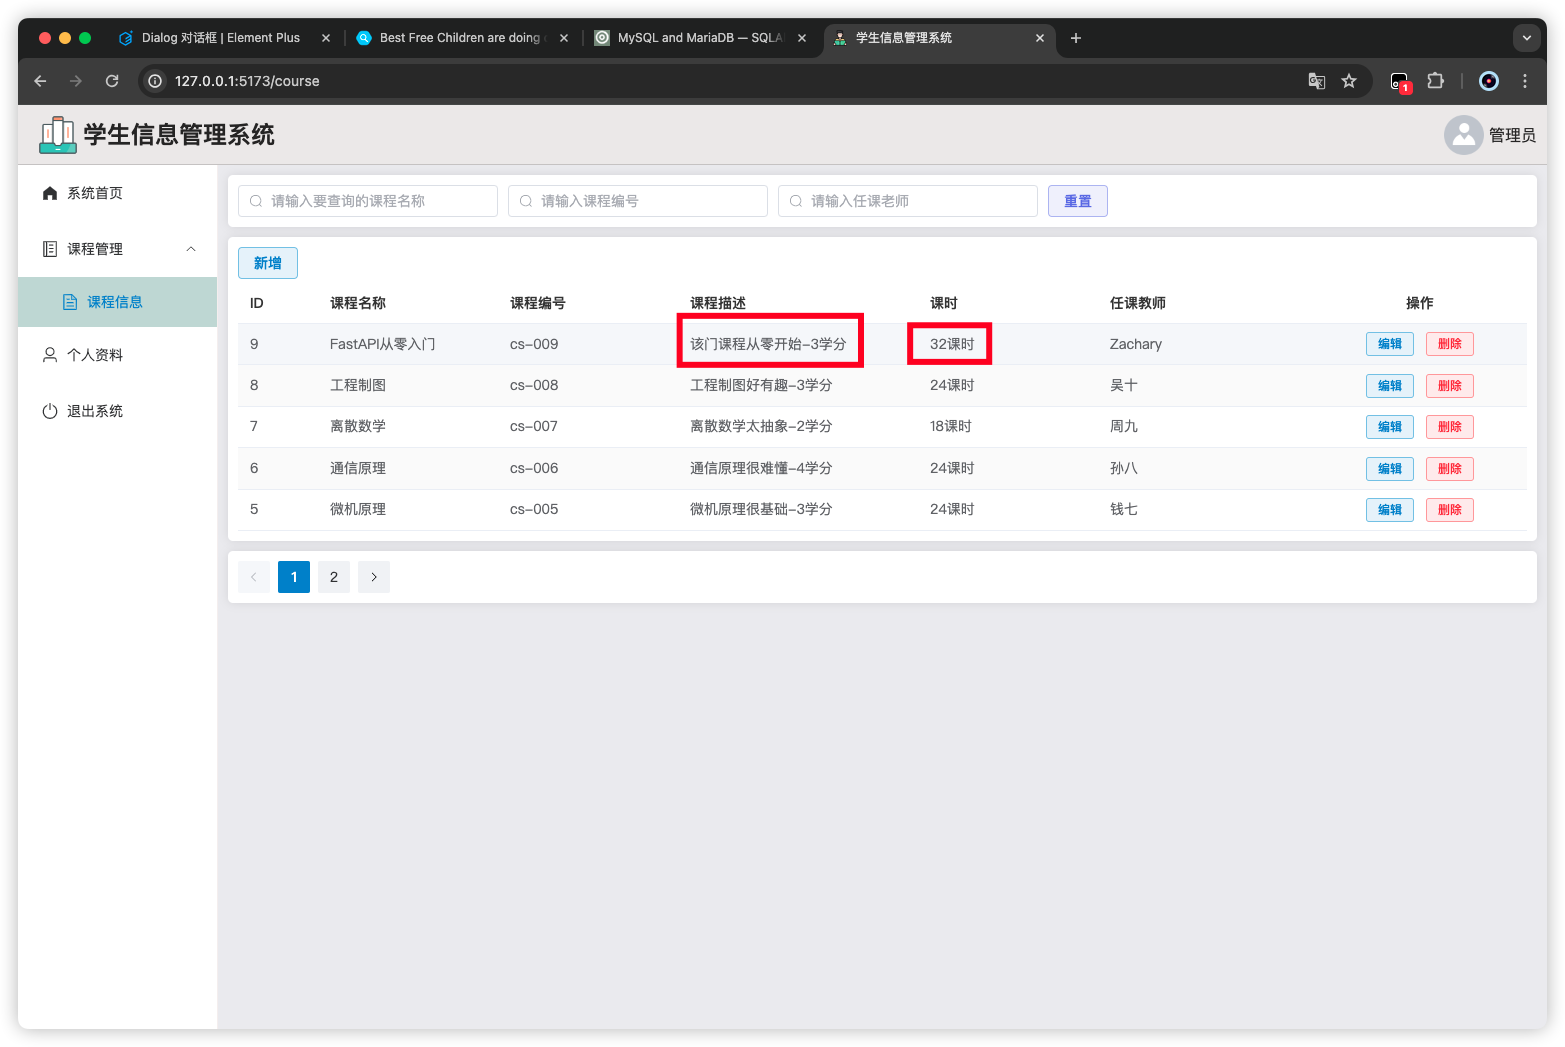Click 退出系统 to log out
The height and width of the screenshot is (1047, 1565).
[118, 411]
